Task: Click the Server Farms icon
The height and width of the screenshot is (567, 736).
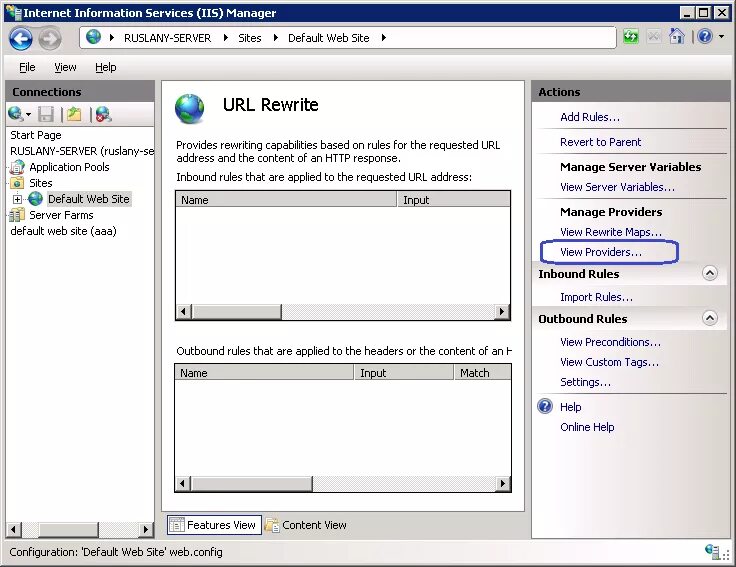Action: 17,215
